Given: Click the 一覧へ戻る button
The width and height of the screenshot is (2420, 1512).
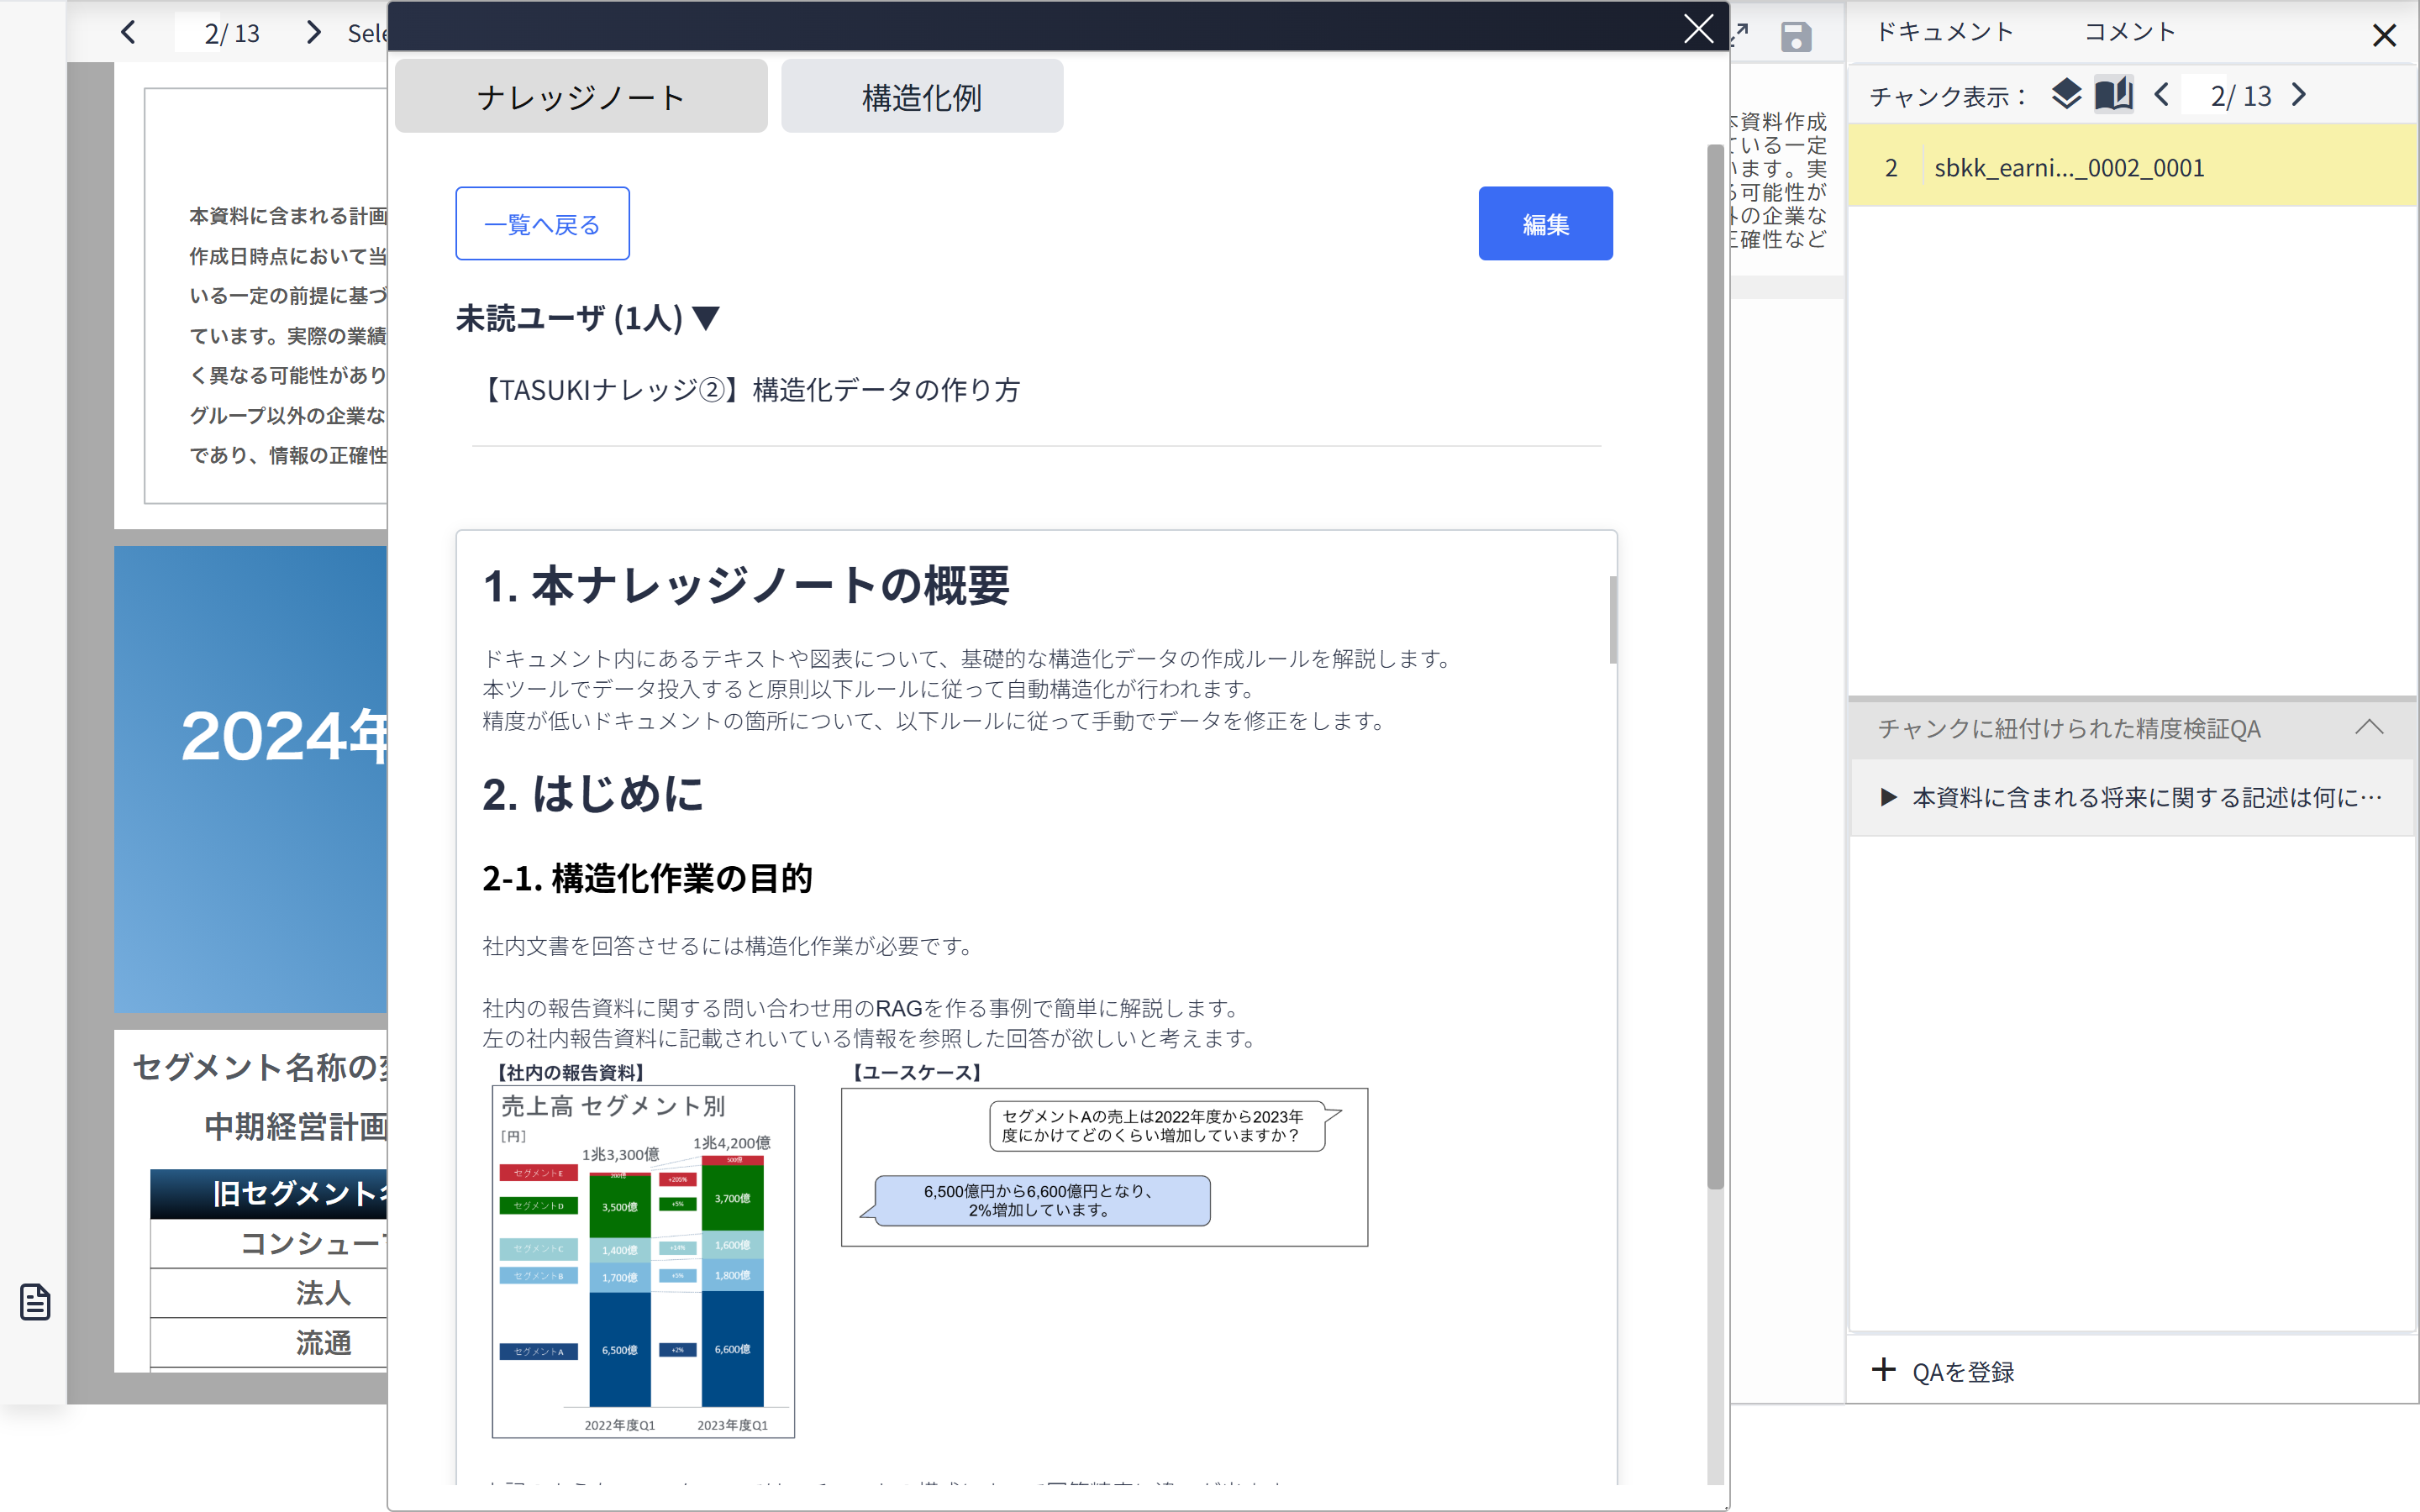Looking at the screenshot, I should click(x=542, y=224).
